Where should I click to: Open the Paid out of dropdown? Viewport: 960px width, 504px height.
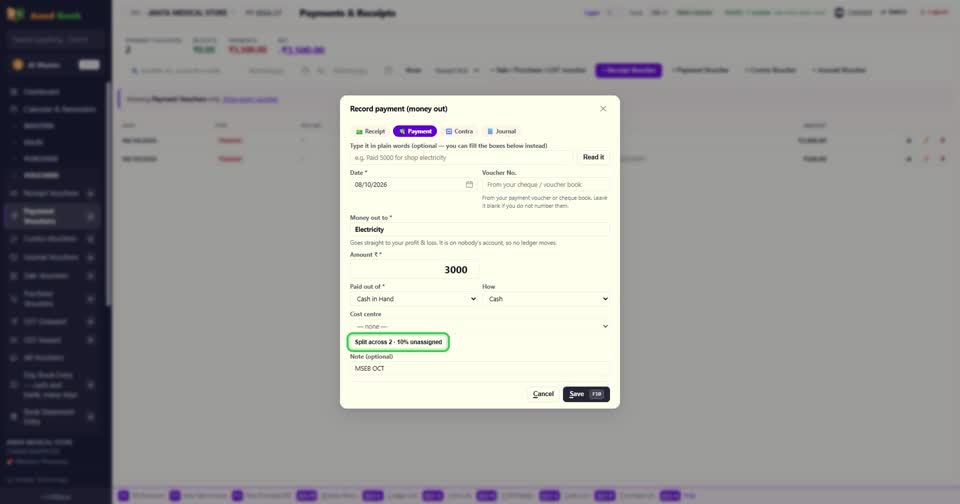click(414, 299)
